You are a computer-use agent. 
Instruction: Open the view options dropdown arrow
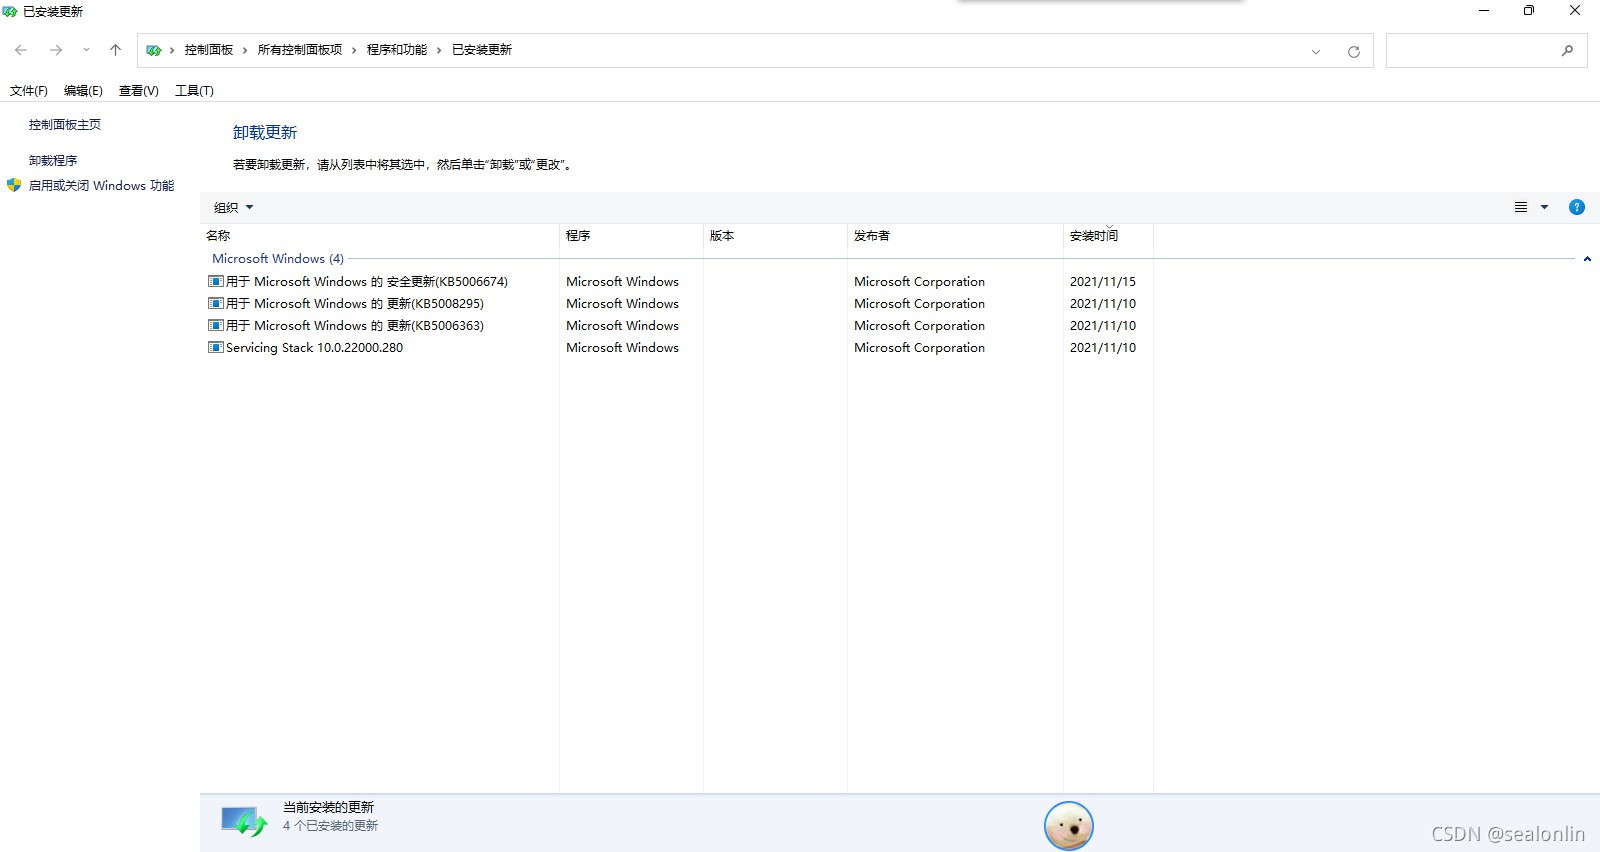tap(1544, 207)
